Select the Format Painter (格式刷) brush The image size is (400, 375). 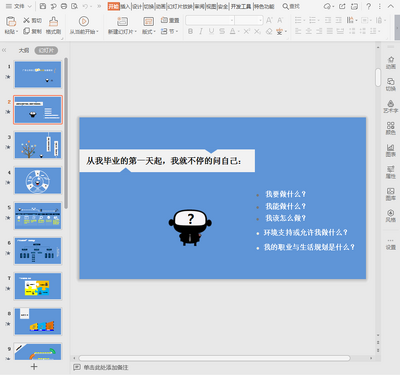pos(53,25)
